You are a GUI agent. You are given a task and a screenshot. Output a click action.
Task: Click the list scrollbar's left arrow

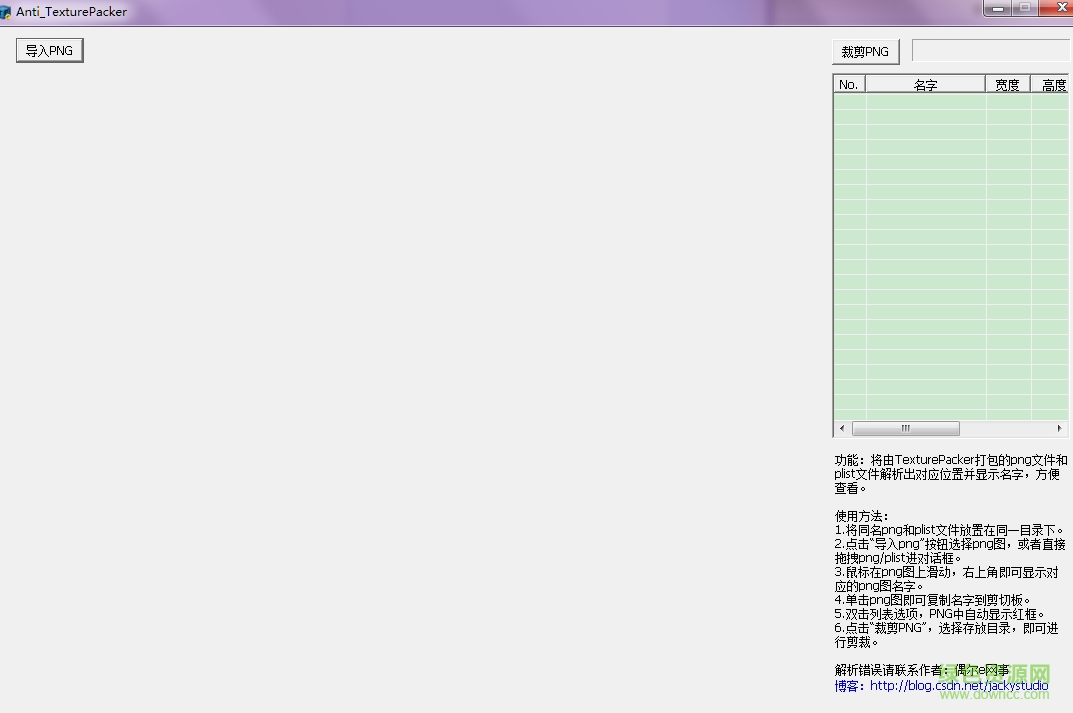tap(842, 429)
